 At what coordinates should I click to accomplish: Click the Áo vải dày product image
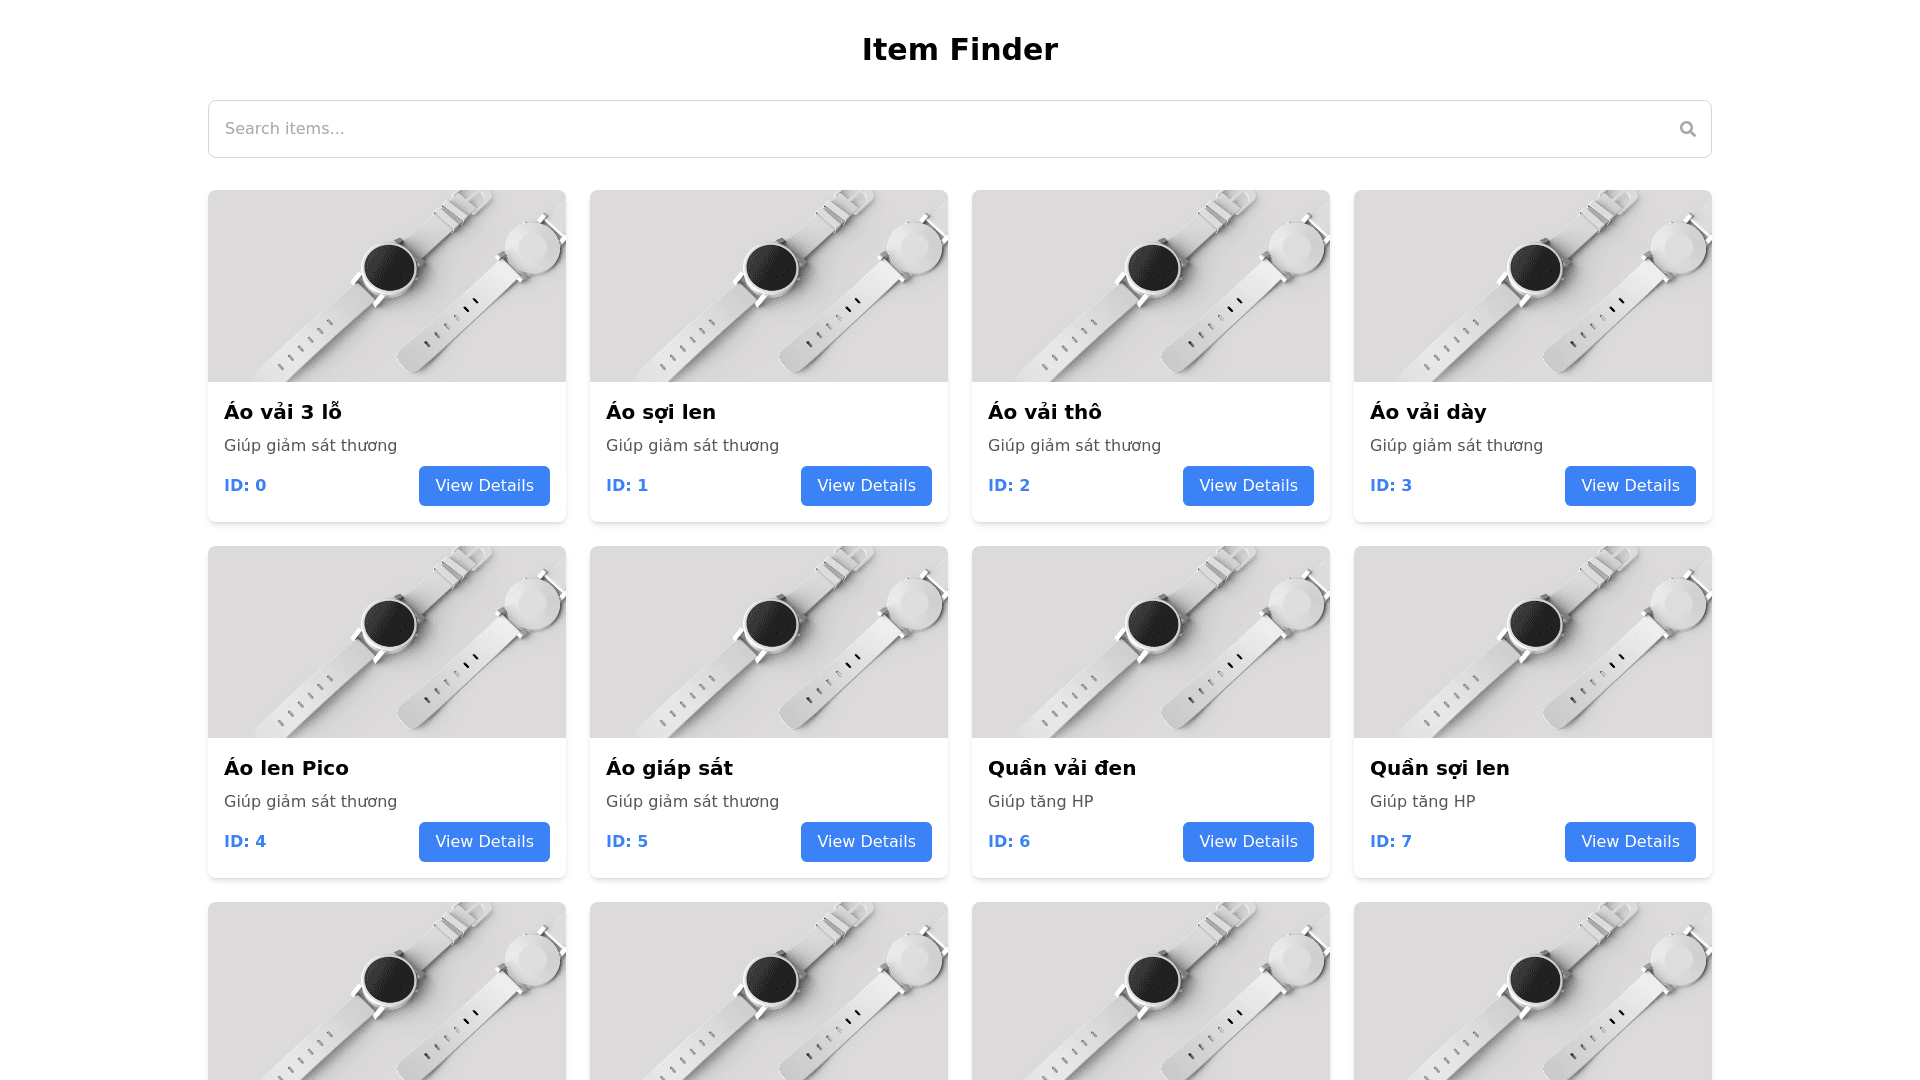(x=1533, y=286)
